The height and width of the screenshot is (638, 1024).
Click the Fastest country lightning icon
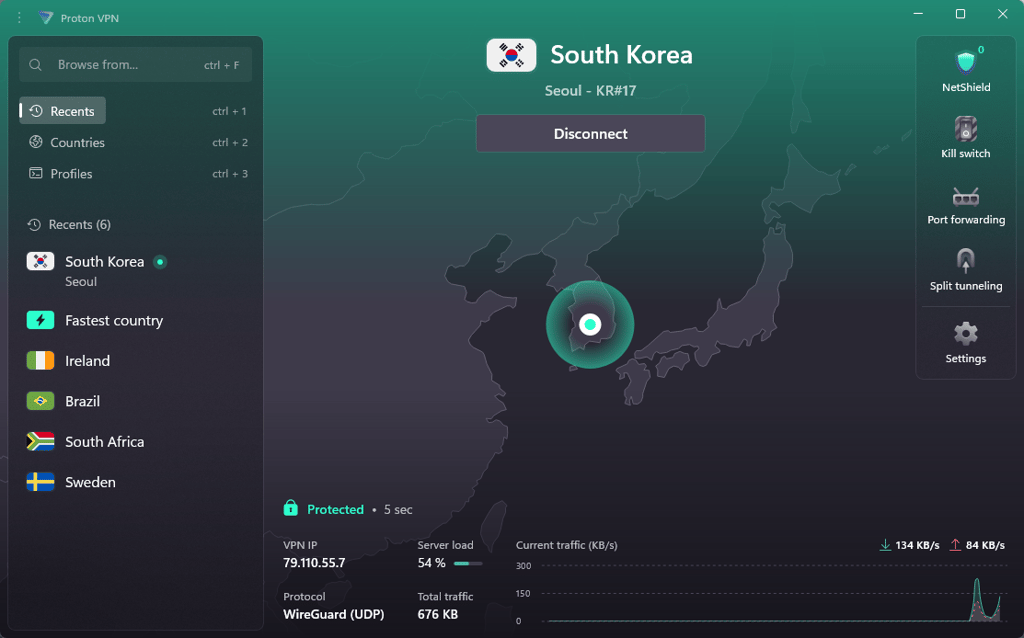tap(40, 320)
